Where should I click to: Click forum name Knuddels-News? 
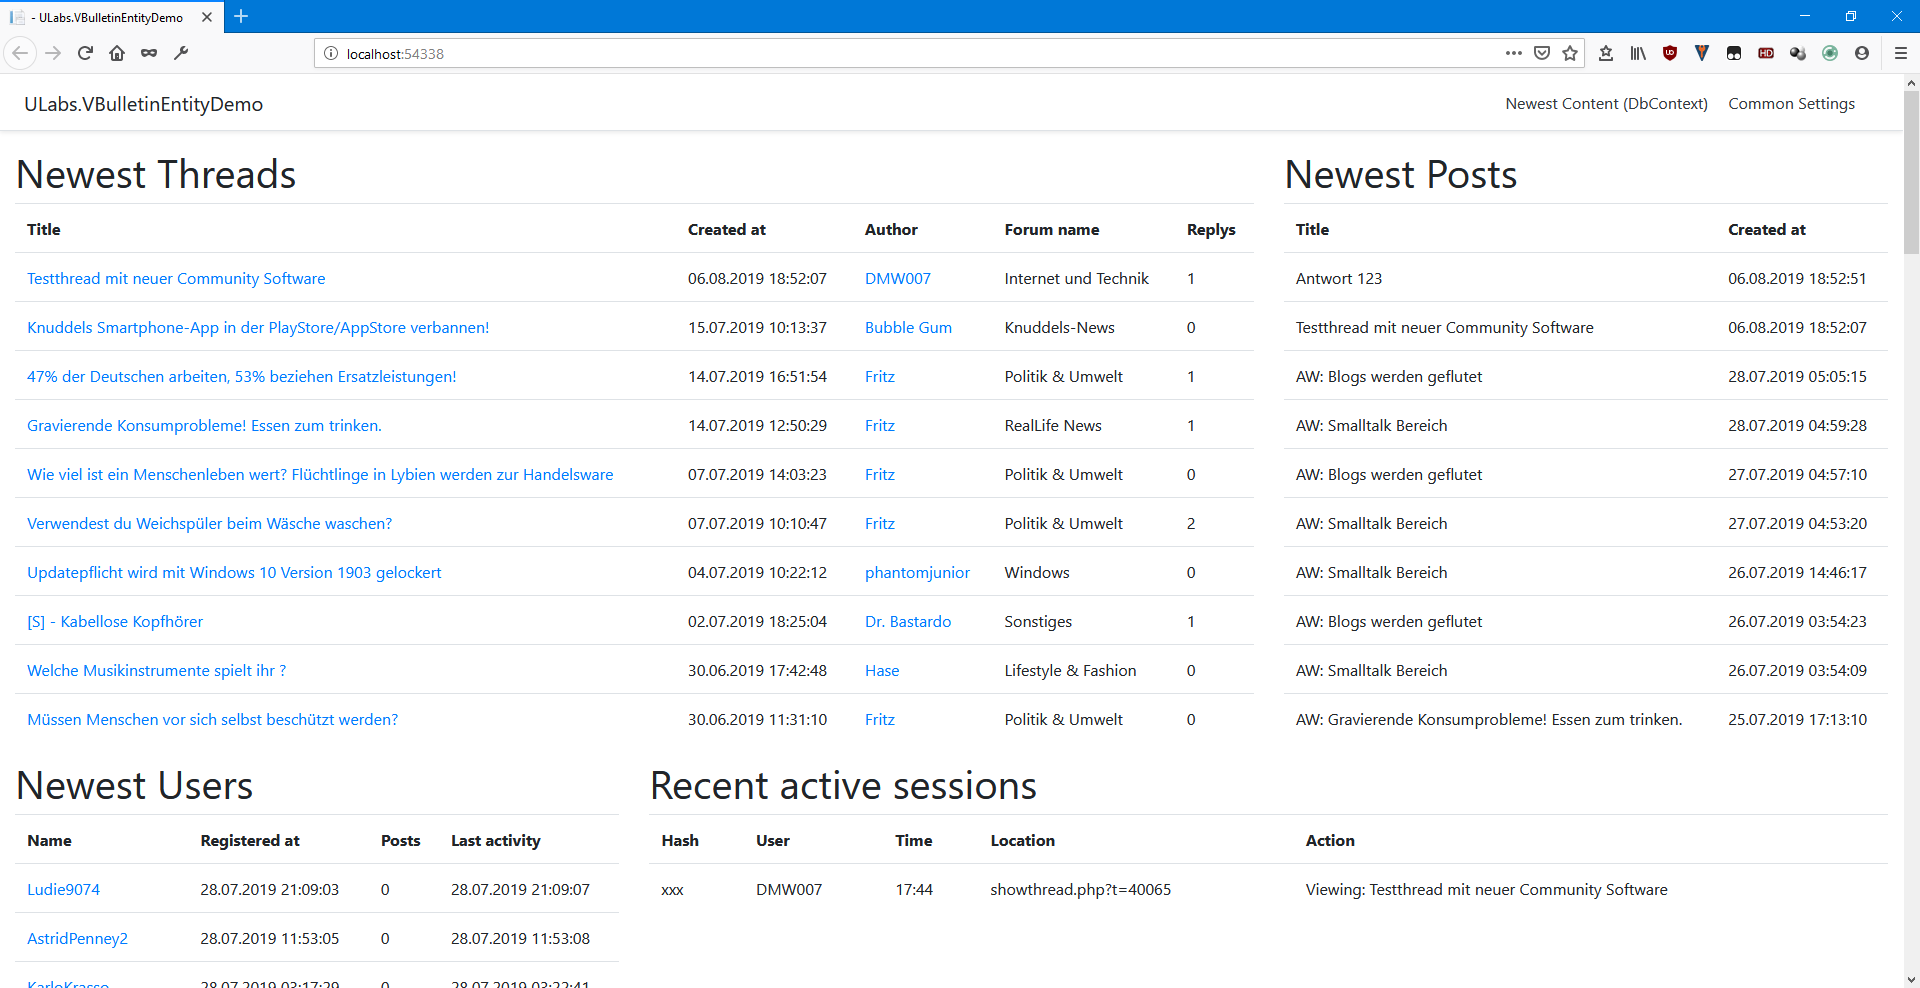tap(1059, 328)
